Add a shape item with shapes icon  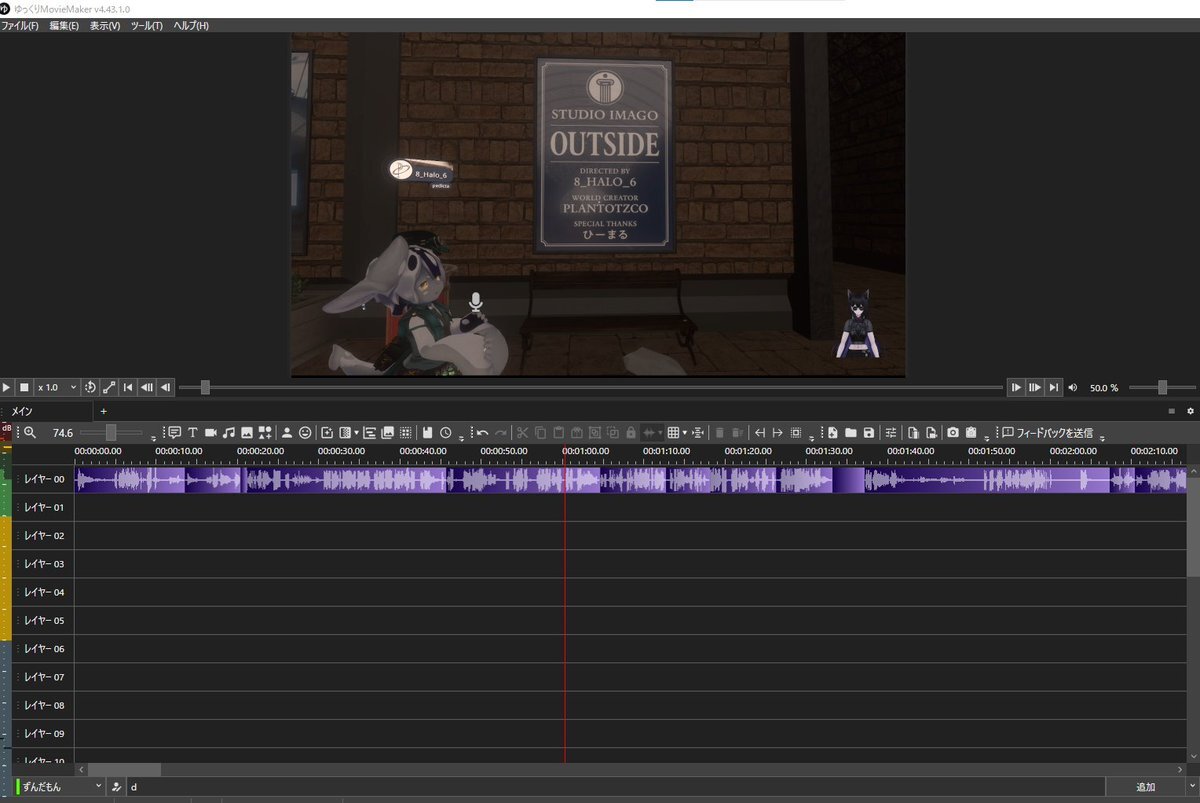[265, 432]
